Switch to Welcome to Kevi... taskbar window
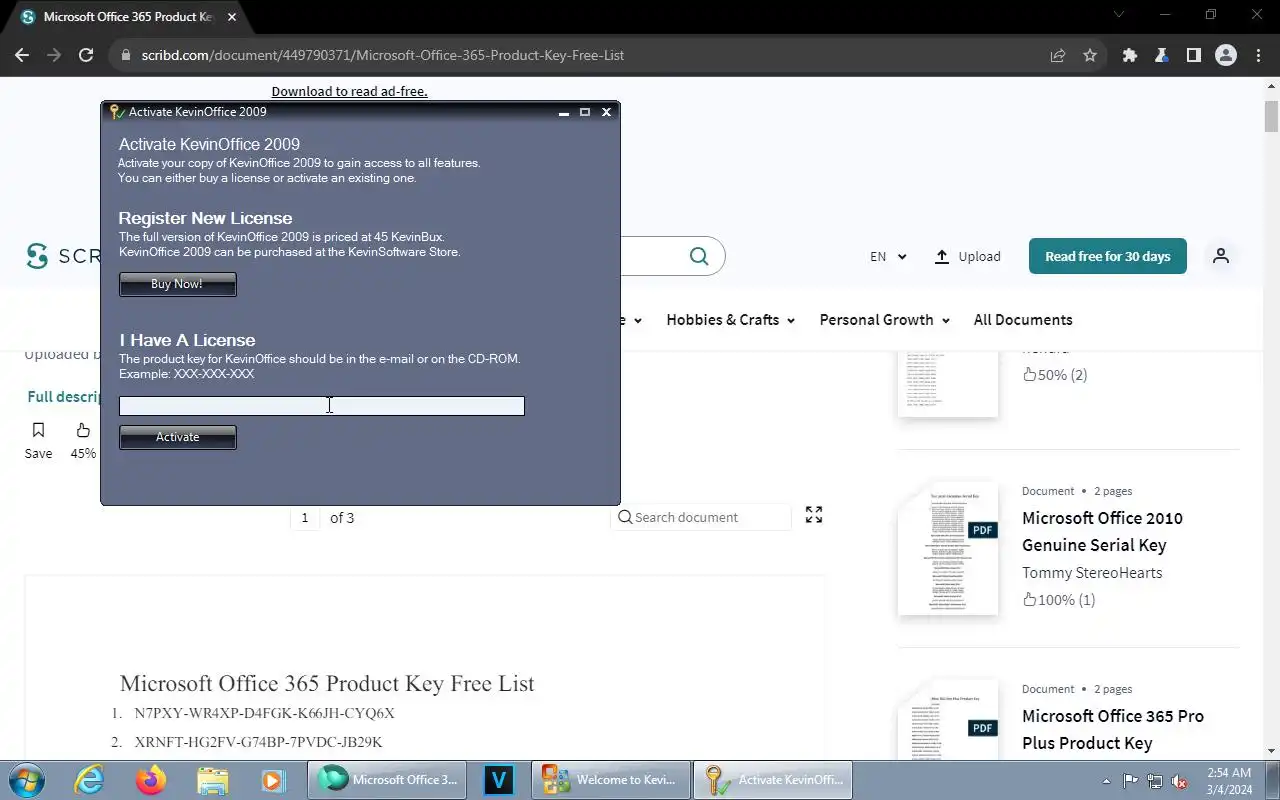The width and height of the screenshot is (1280, 800). [x=610, y=780]
